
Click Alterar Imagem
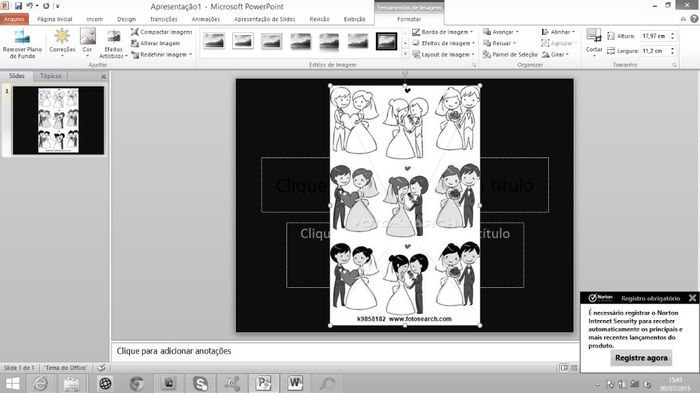click(x=156, y=43)
